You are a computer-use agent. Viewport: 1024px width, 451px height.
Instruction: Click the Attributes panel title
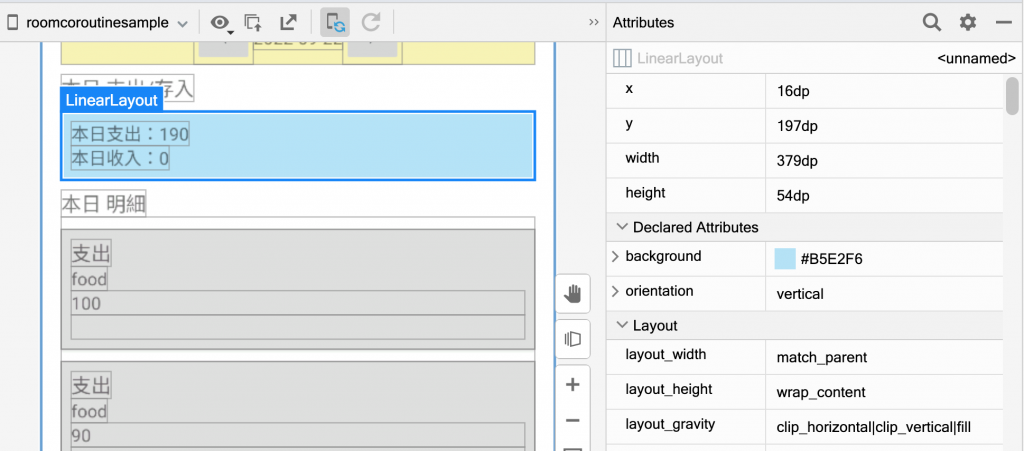point(643,23)
